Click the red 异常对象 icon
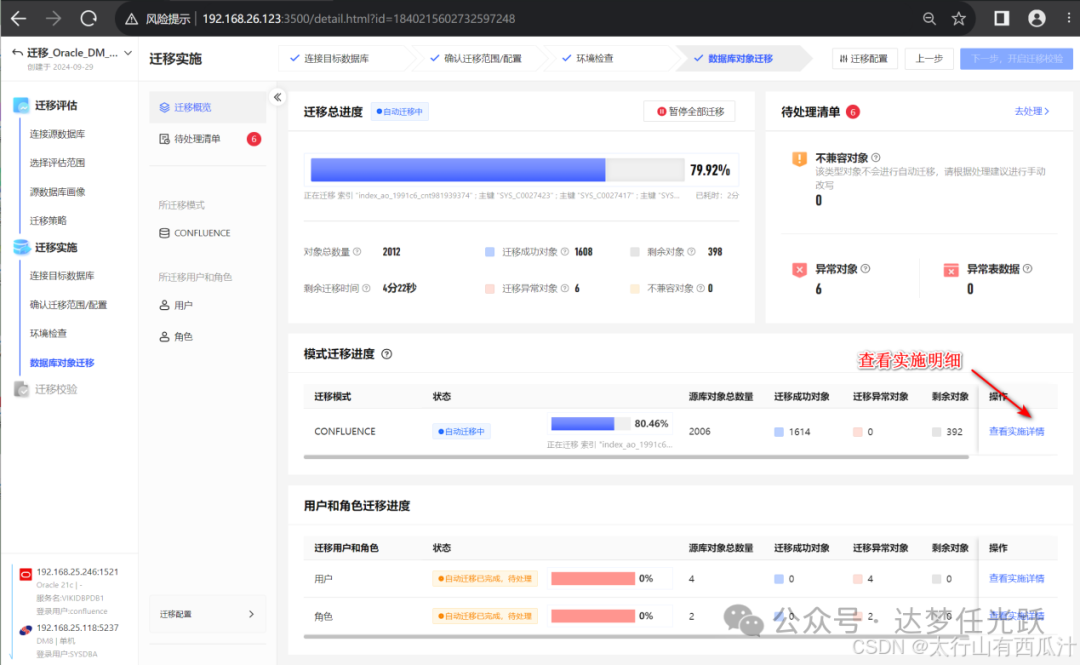 click(799, 270)
